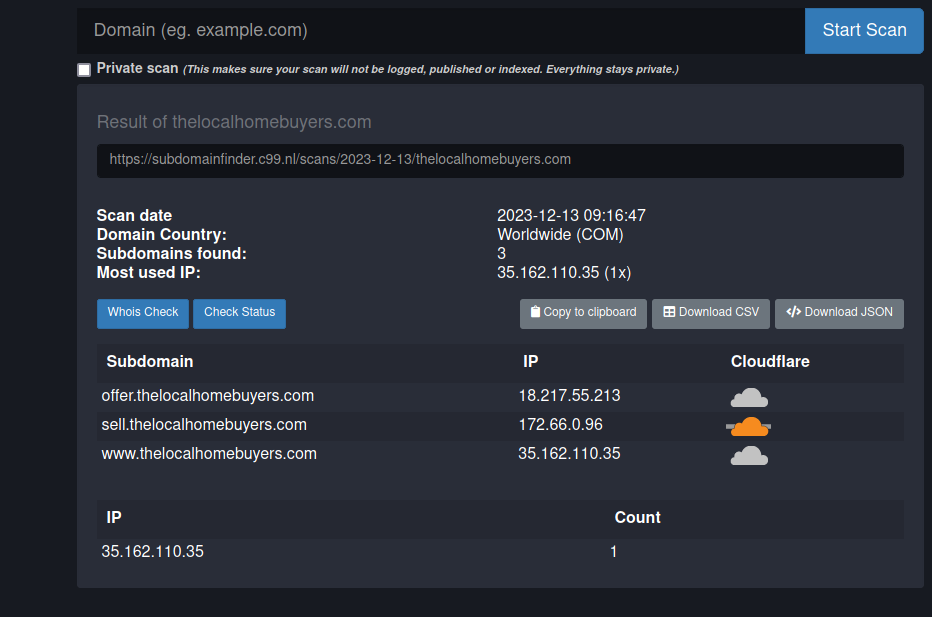The image size is (932, 617).
Task: Open offer.thelocalhomebuyers.com subdomain entry
Action: [208, 396]
